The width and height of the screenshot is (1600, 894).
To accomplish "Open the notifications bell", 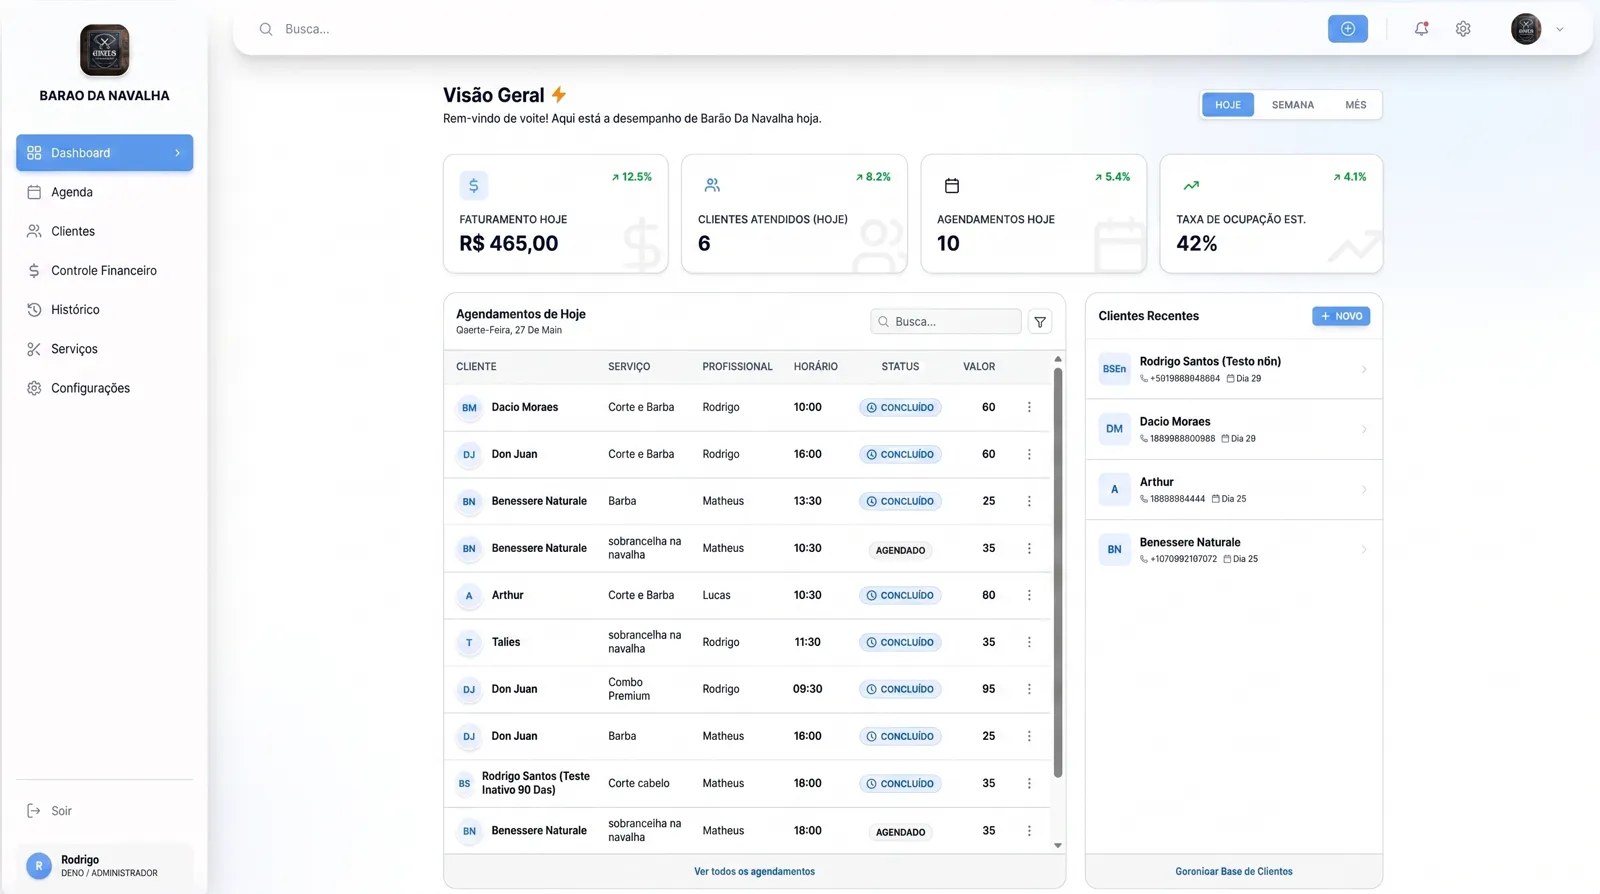I will 1421,29.
